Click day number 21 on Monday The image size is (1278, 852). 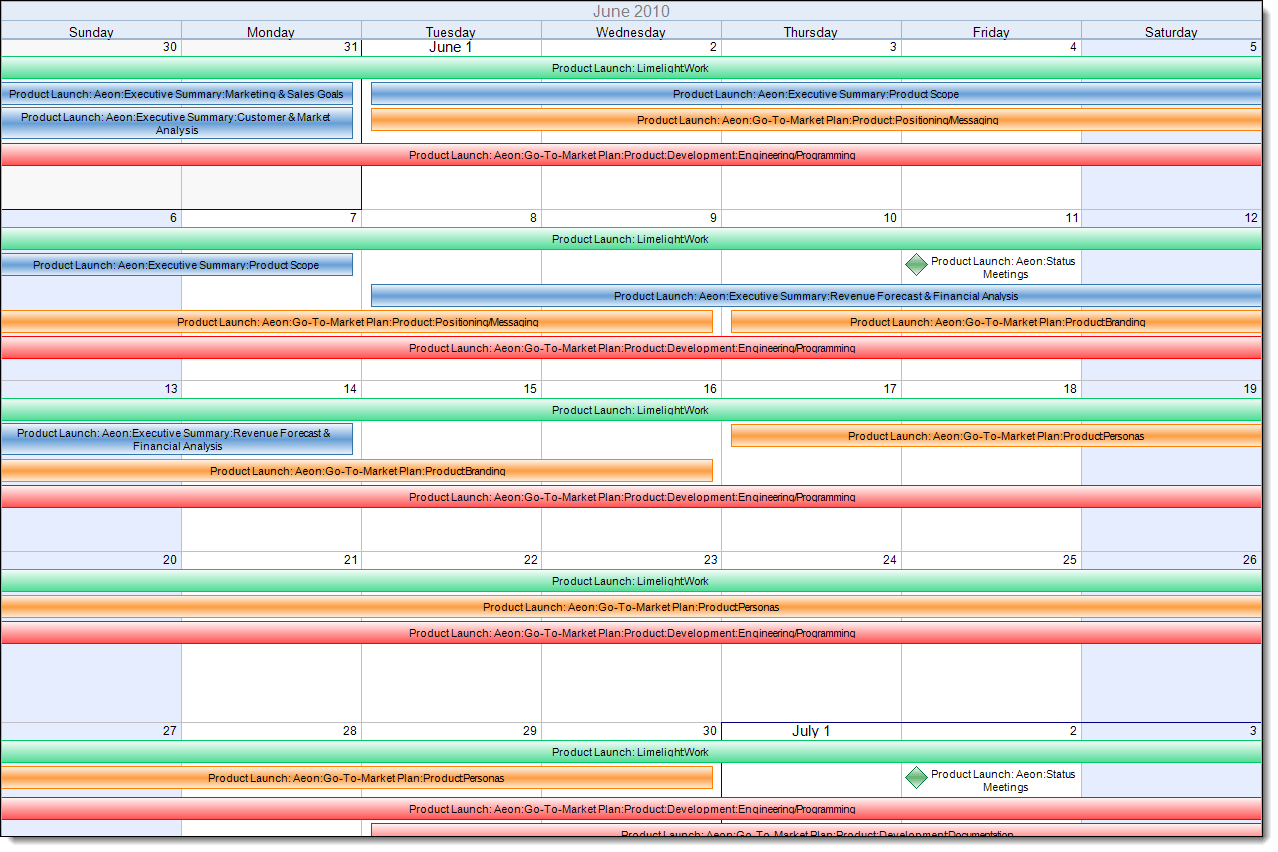(x=350, y=560)
